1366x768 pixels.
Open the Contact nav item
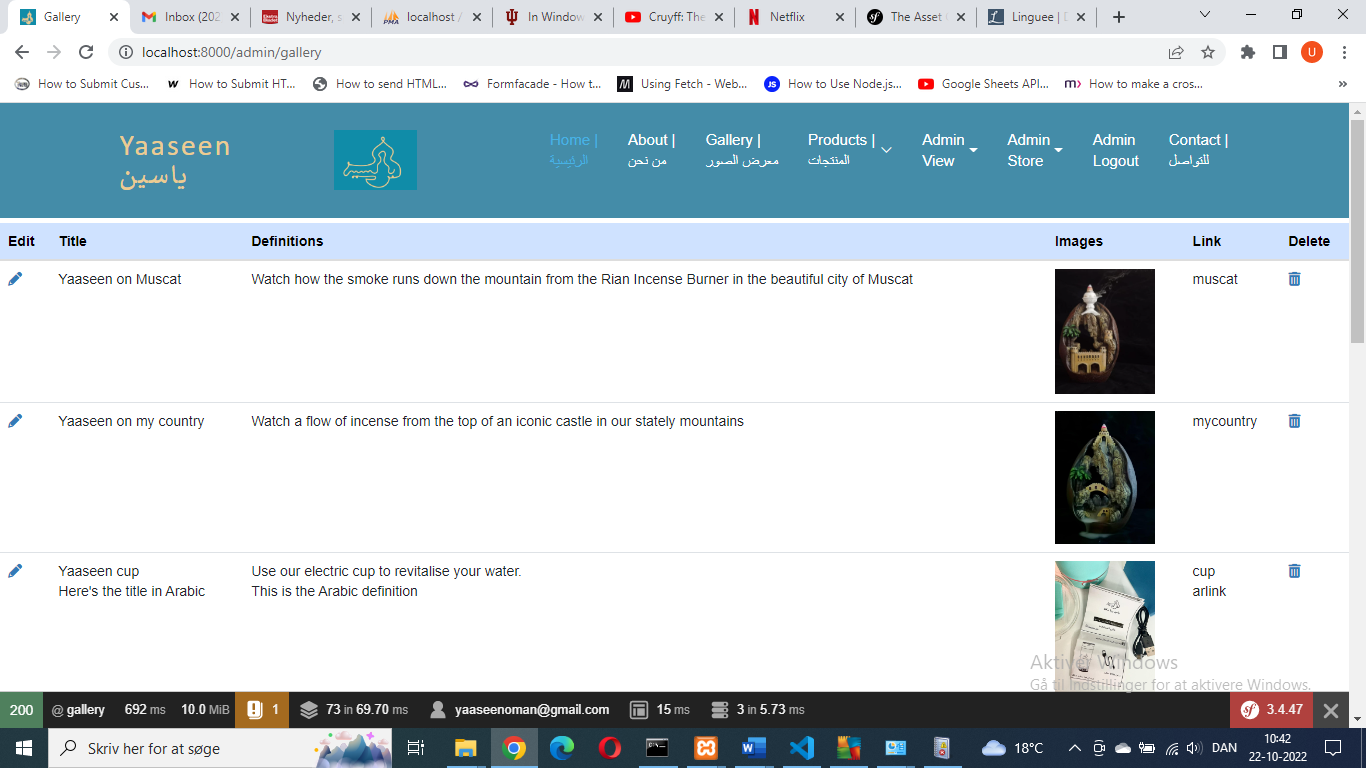tap(1198, 150)
